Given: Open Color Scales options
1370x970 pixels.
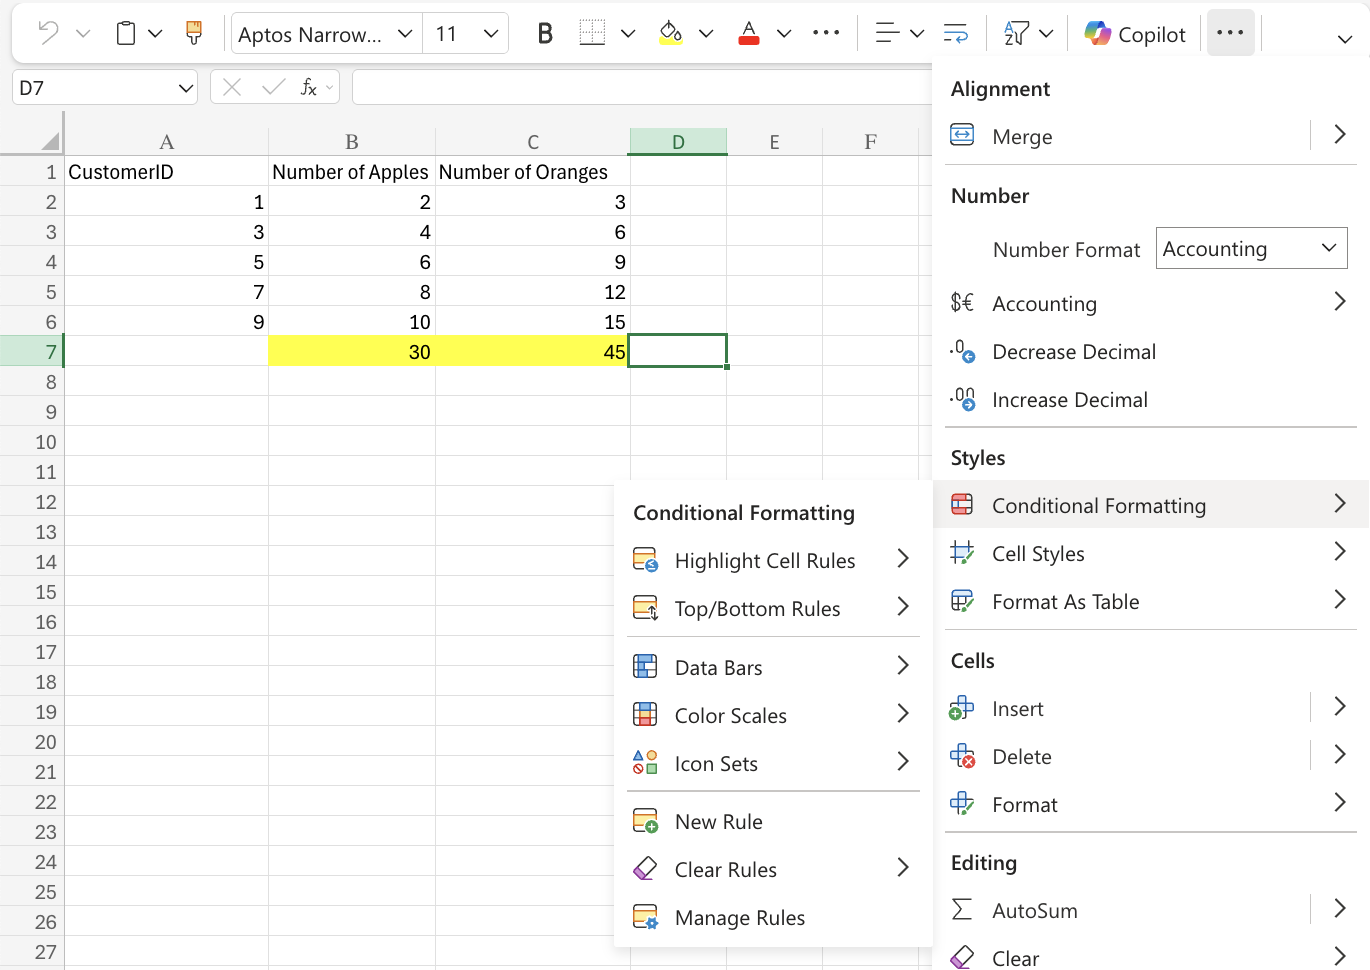Looking at the screenshot, I should (728, 714).
